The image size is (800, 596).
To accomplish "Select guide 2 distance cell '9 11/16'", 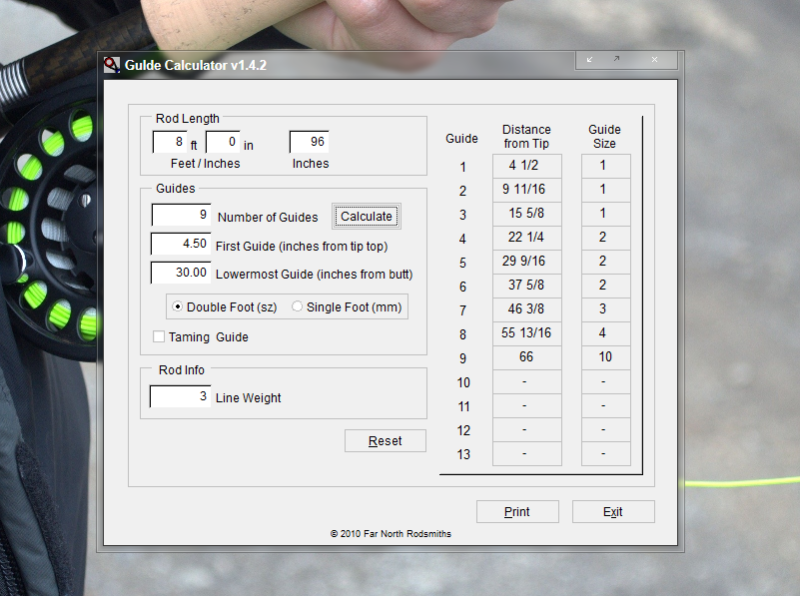I will point(527,190).
